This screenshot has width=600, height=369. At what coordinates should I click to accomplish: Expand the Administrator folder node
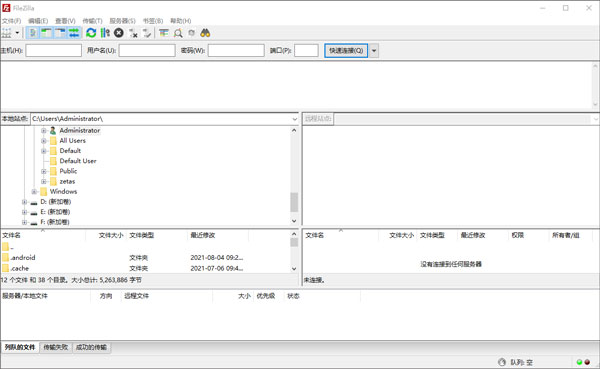click(x=44, y=131)
